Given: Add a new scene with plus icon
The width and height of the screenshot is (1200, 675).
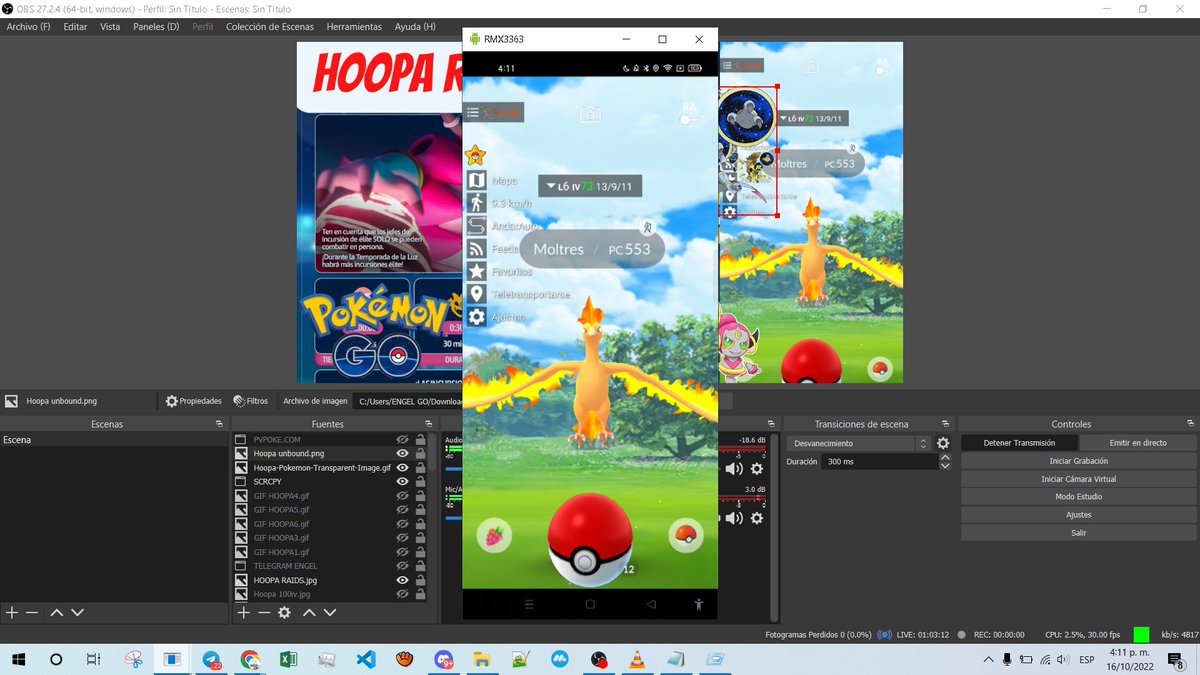Looking at the screenshot, I should pyautogui.click(x=12, y=612).
